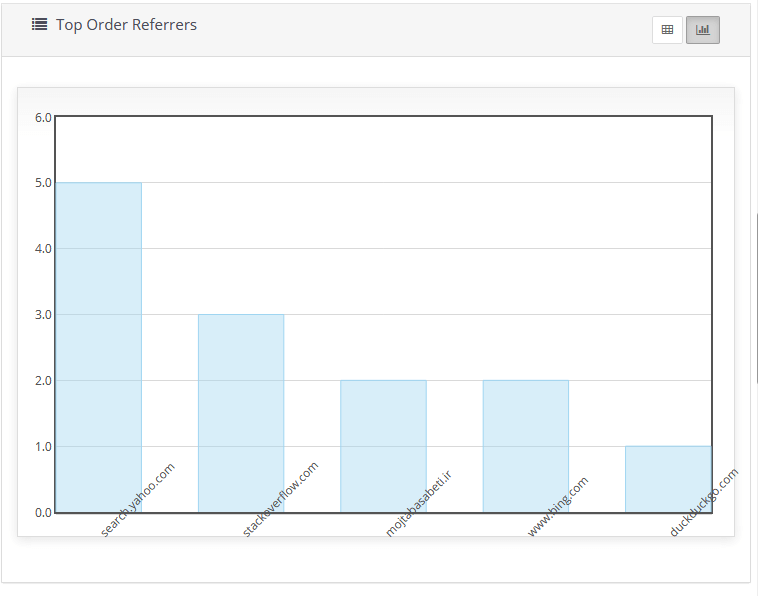Select the mojtabasabeti.ir bar
The image size is (758, 596).
383,446
